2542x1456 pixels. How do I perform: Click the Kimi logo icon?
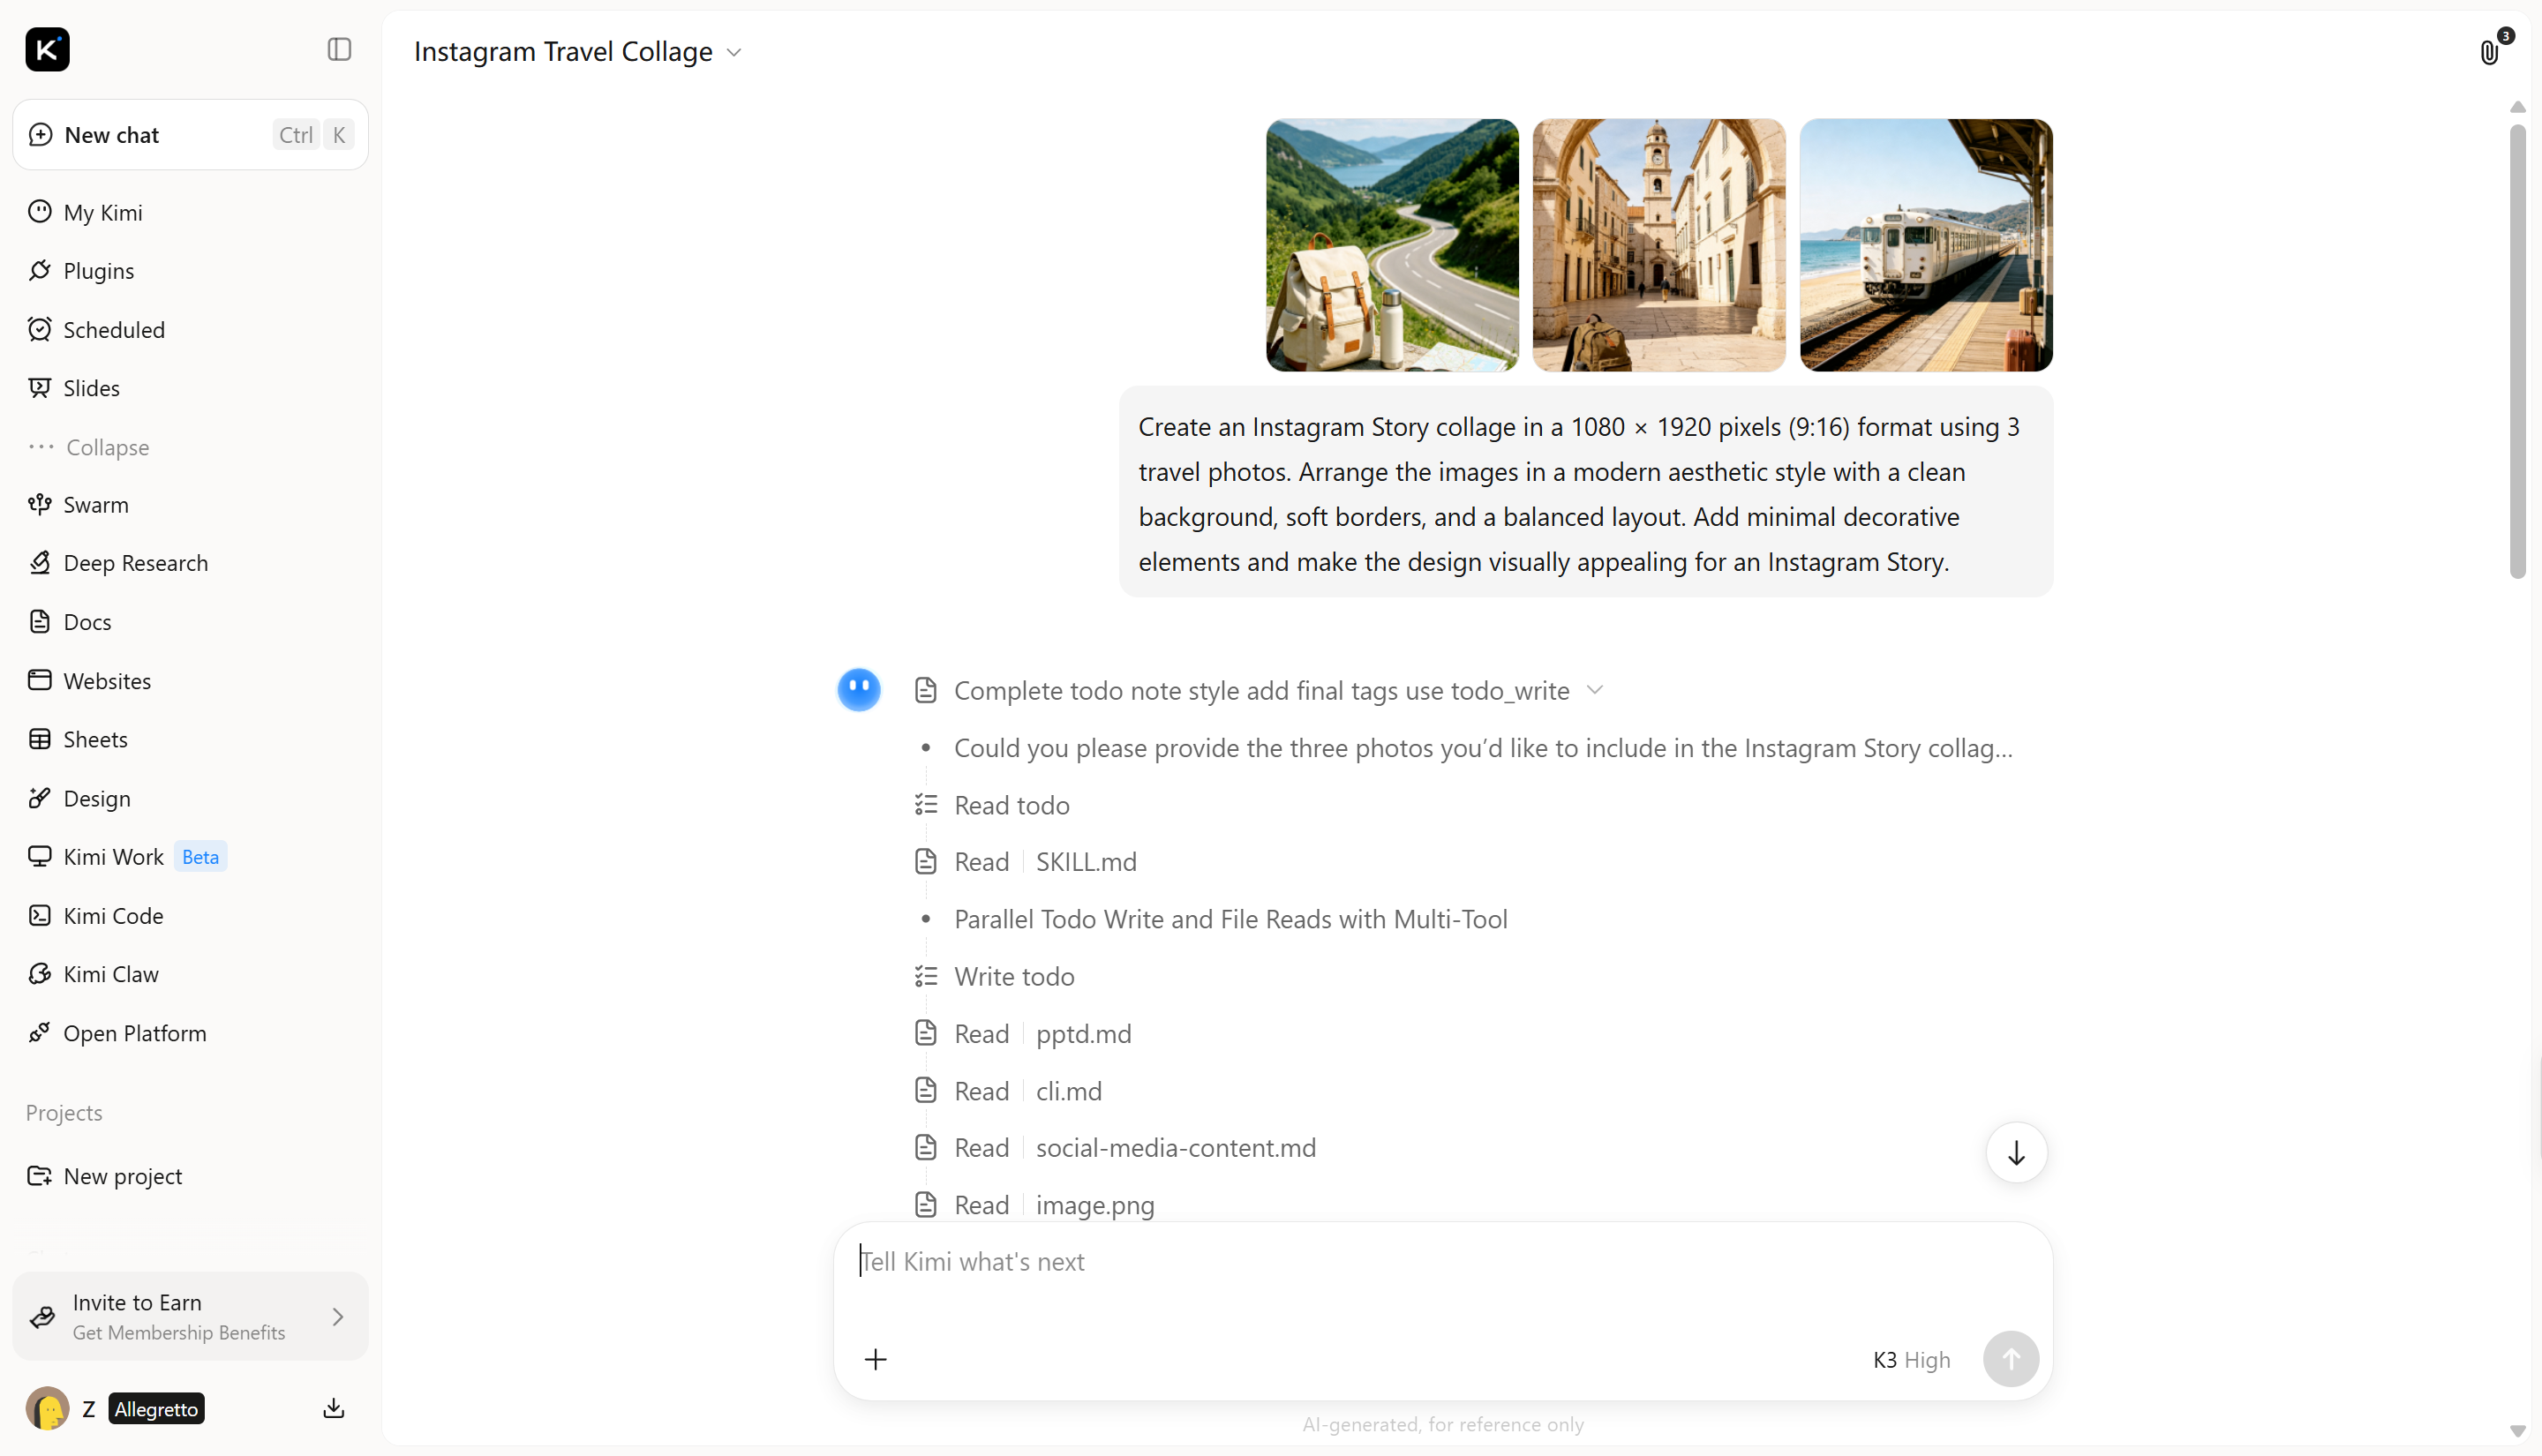(47, 49)
